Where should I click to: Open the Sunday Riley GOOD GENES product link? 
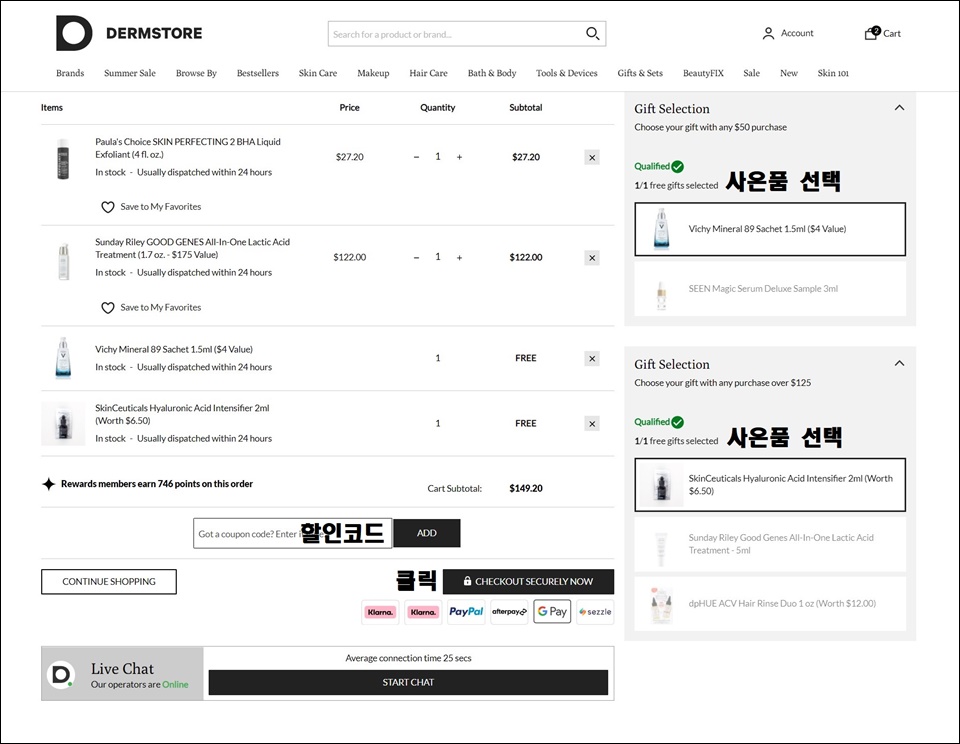(x=192, y=249)
